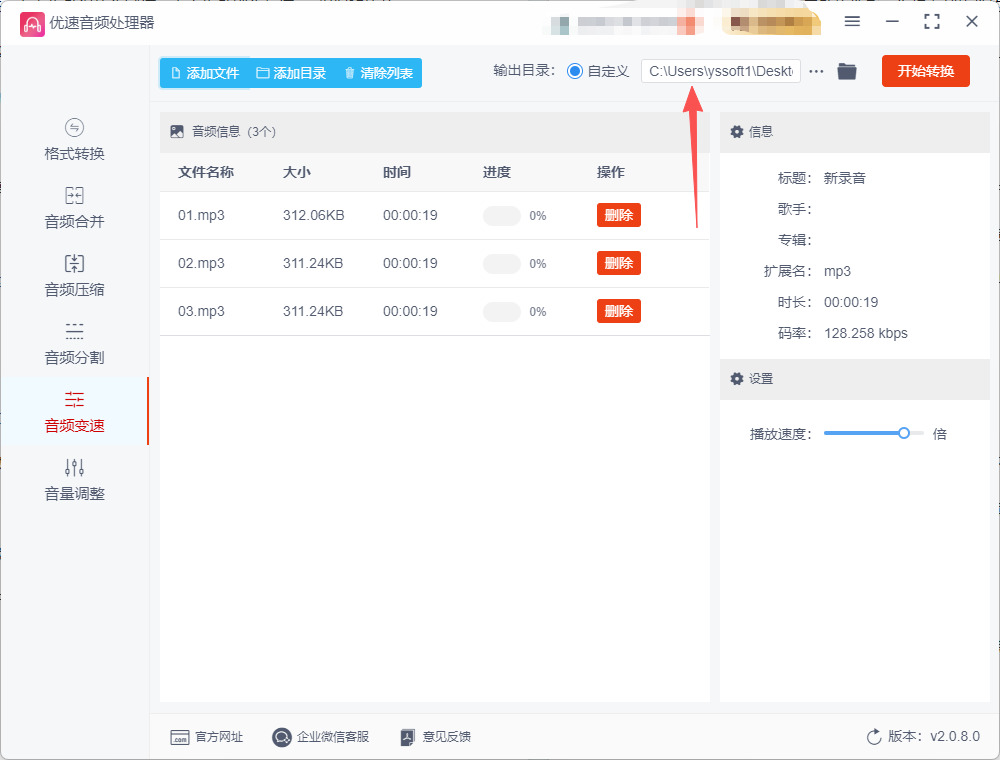Click the 版本 v2.0.8.0 version text
Viewport: 1000px width, 760px height.
click(x=934, y=737)
